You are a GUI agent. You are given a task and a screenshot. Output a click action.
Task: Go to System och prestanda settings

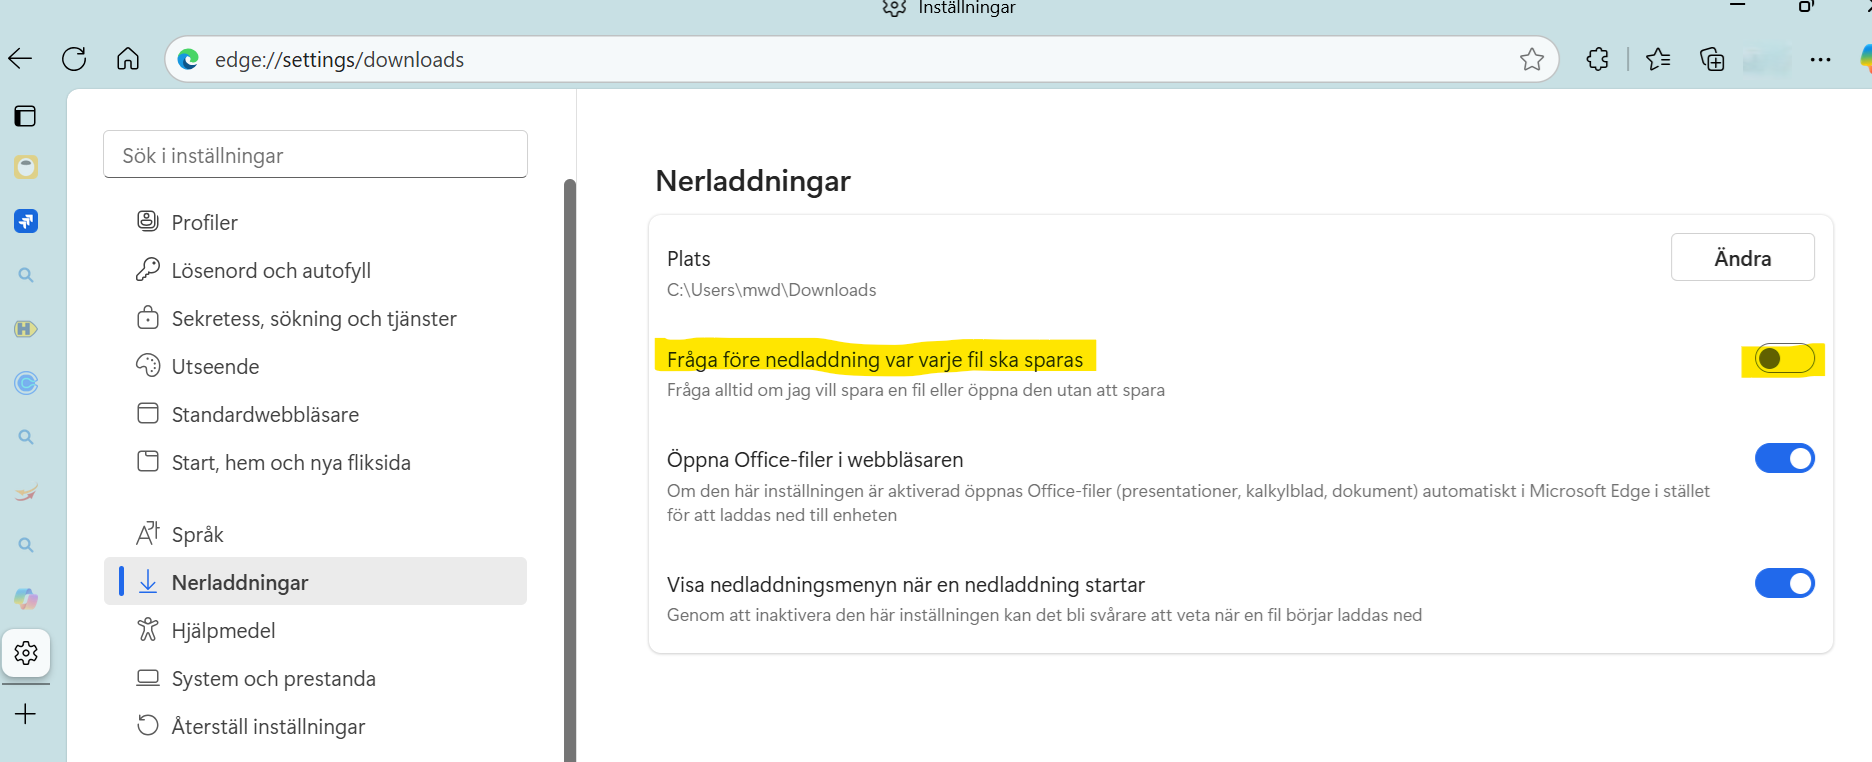click(x=273, y=679)
